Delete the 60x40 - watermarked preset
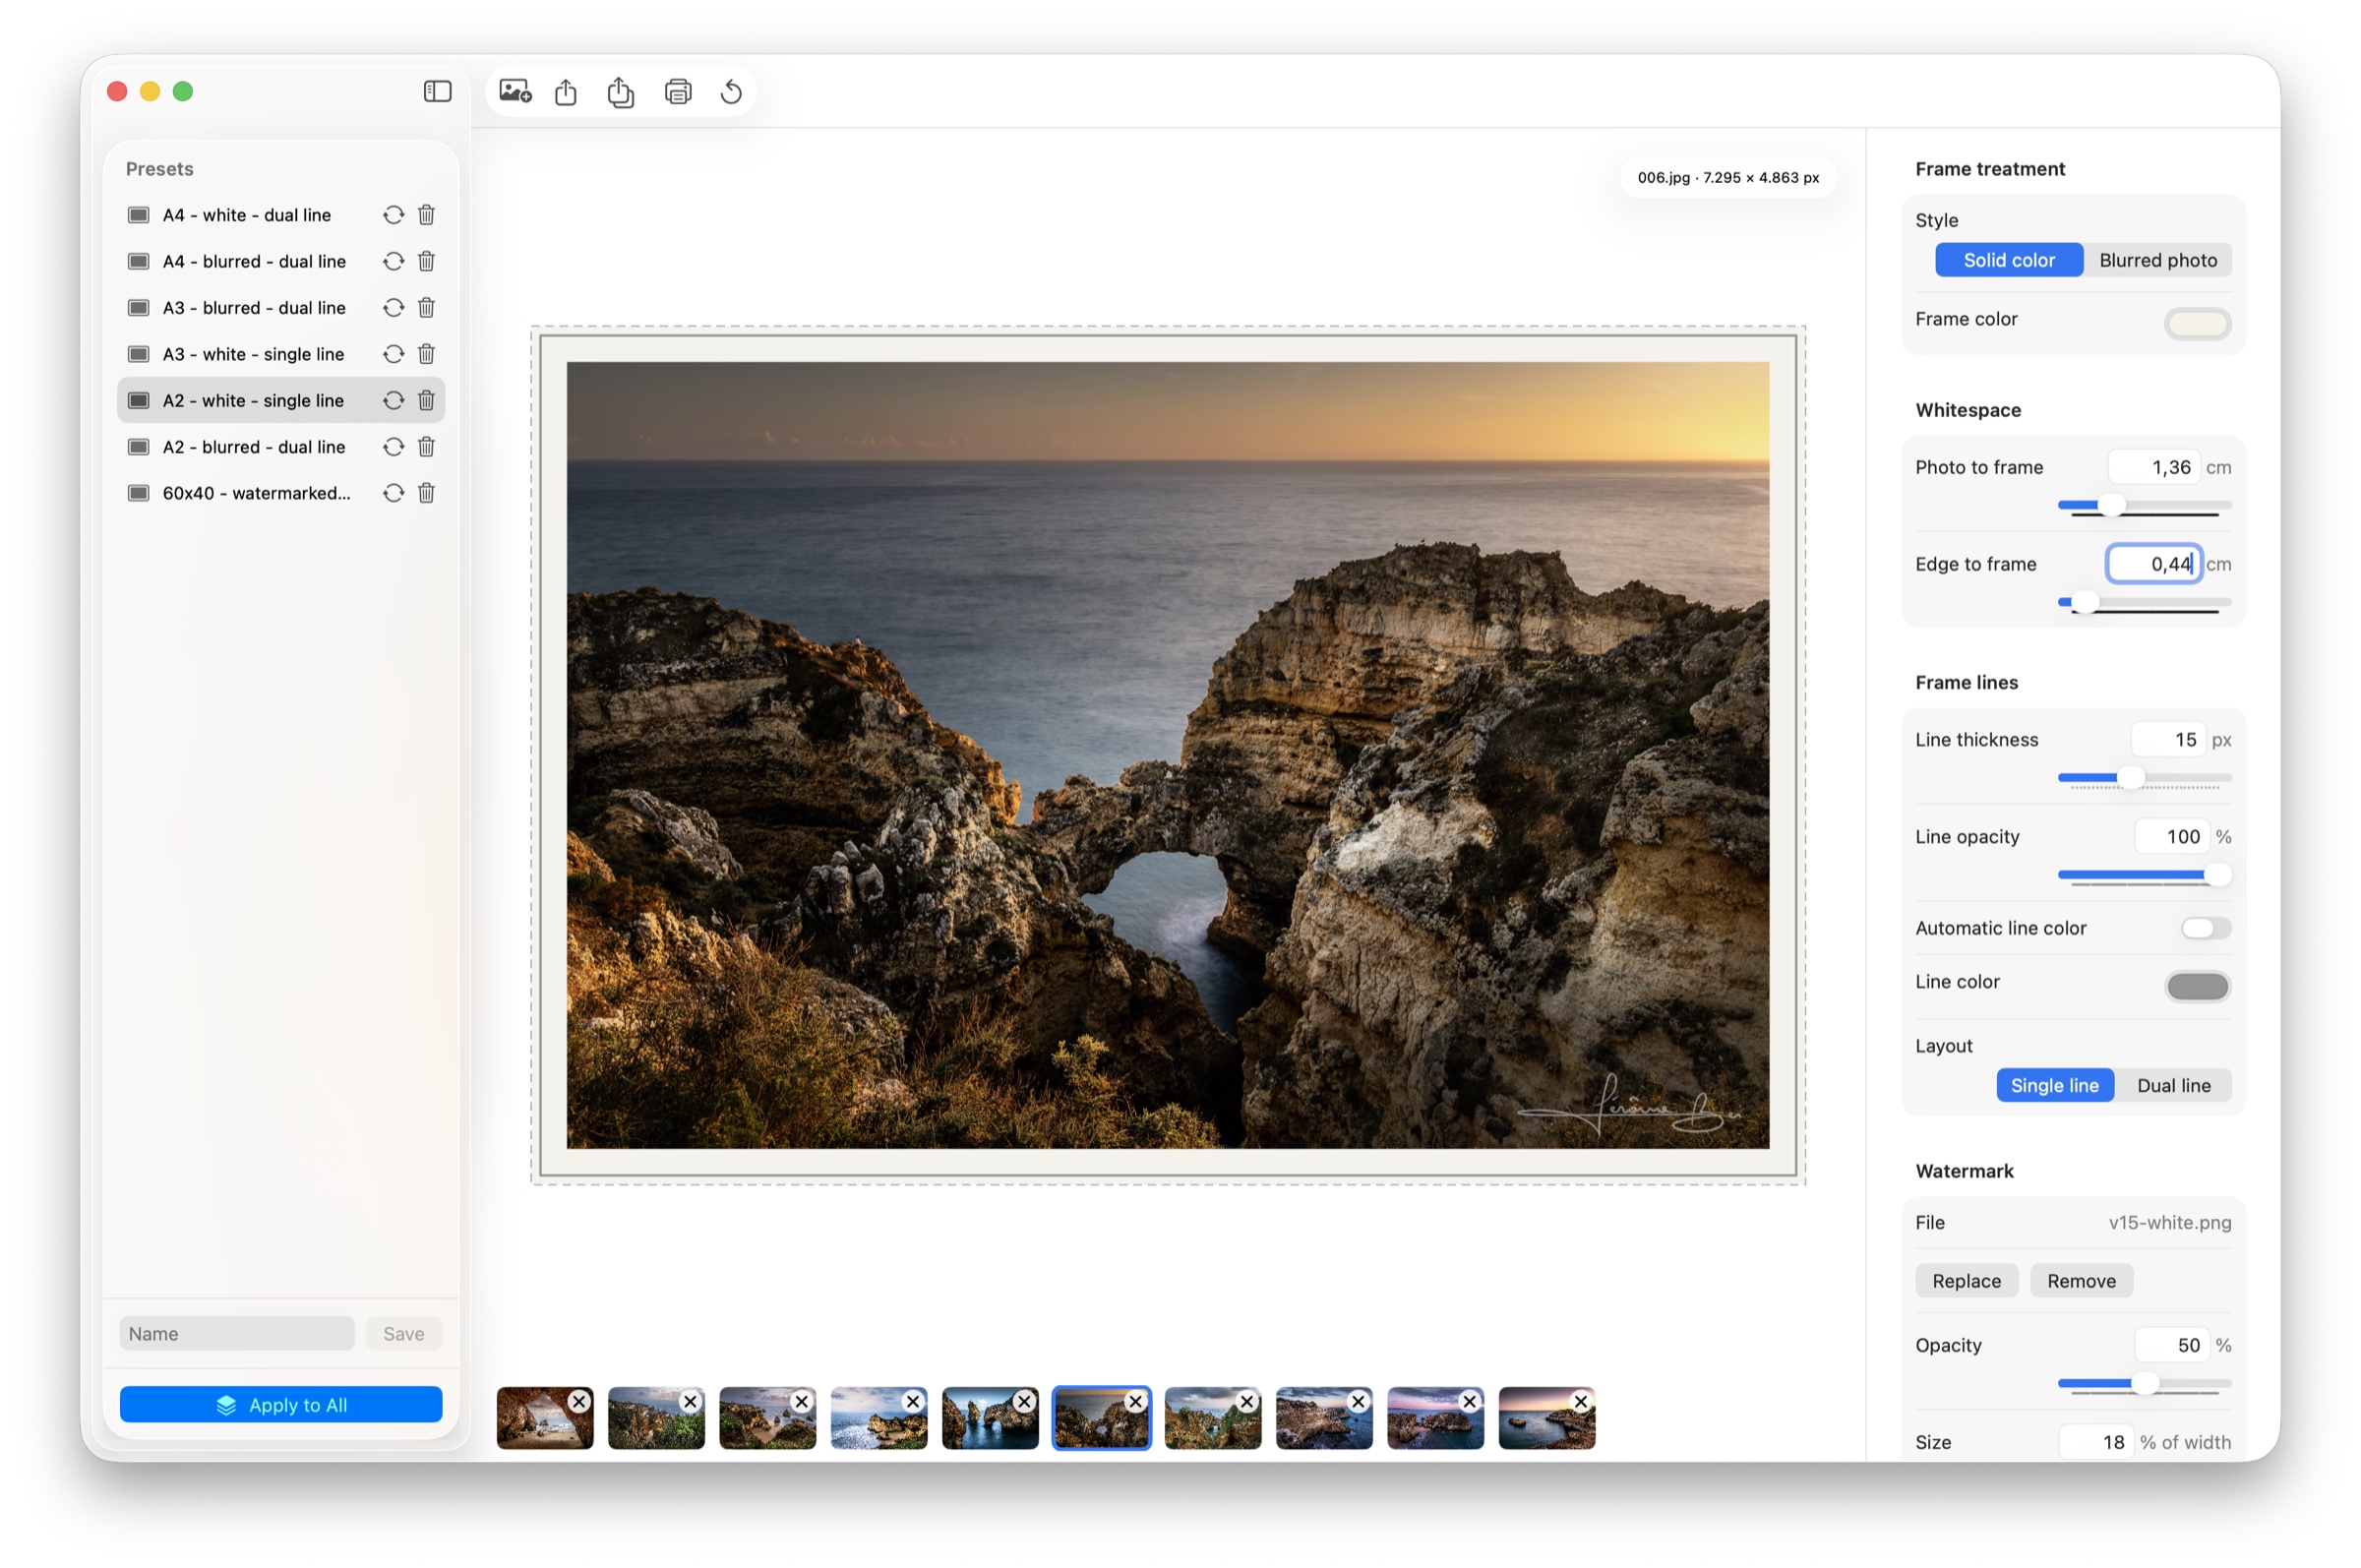This screenshot has width=2361, height=1568. [x=427, y=493]
